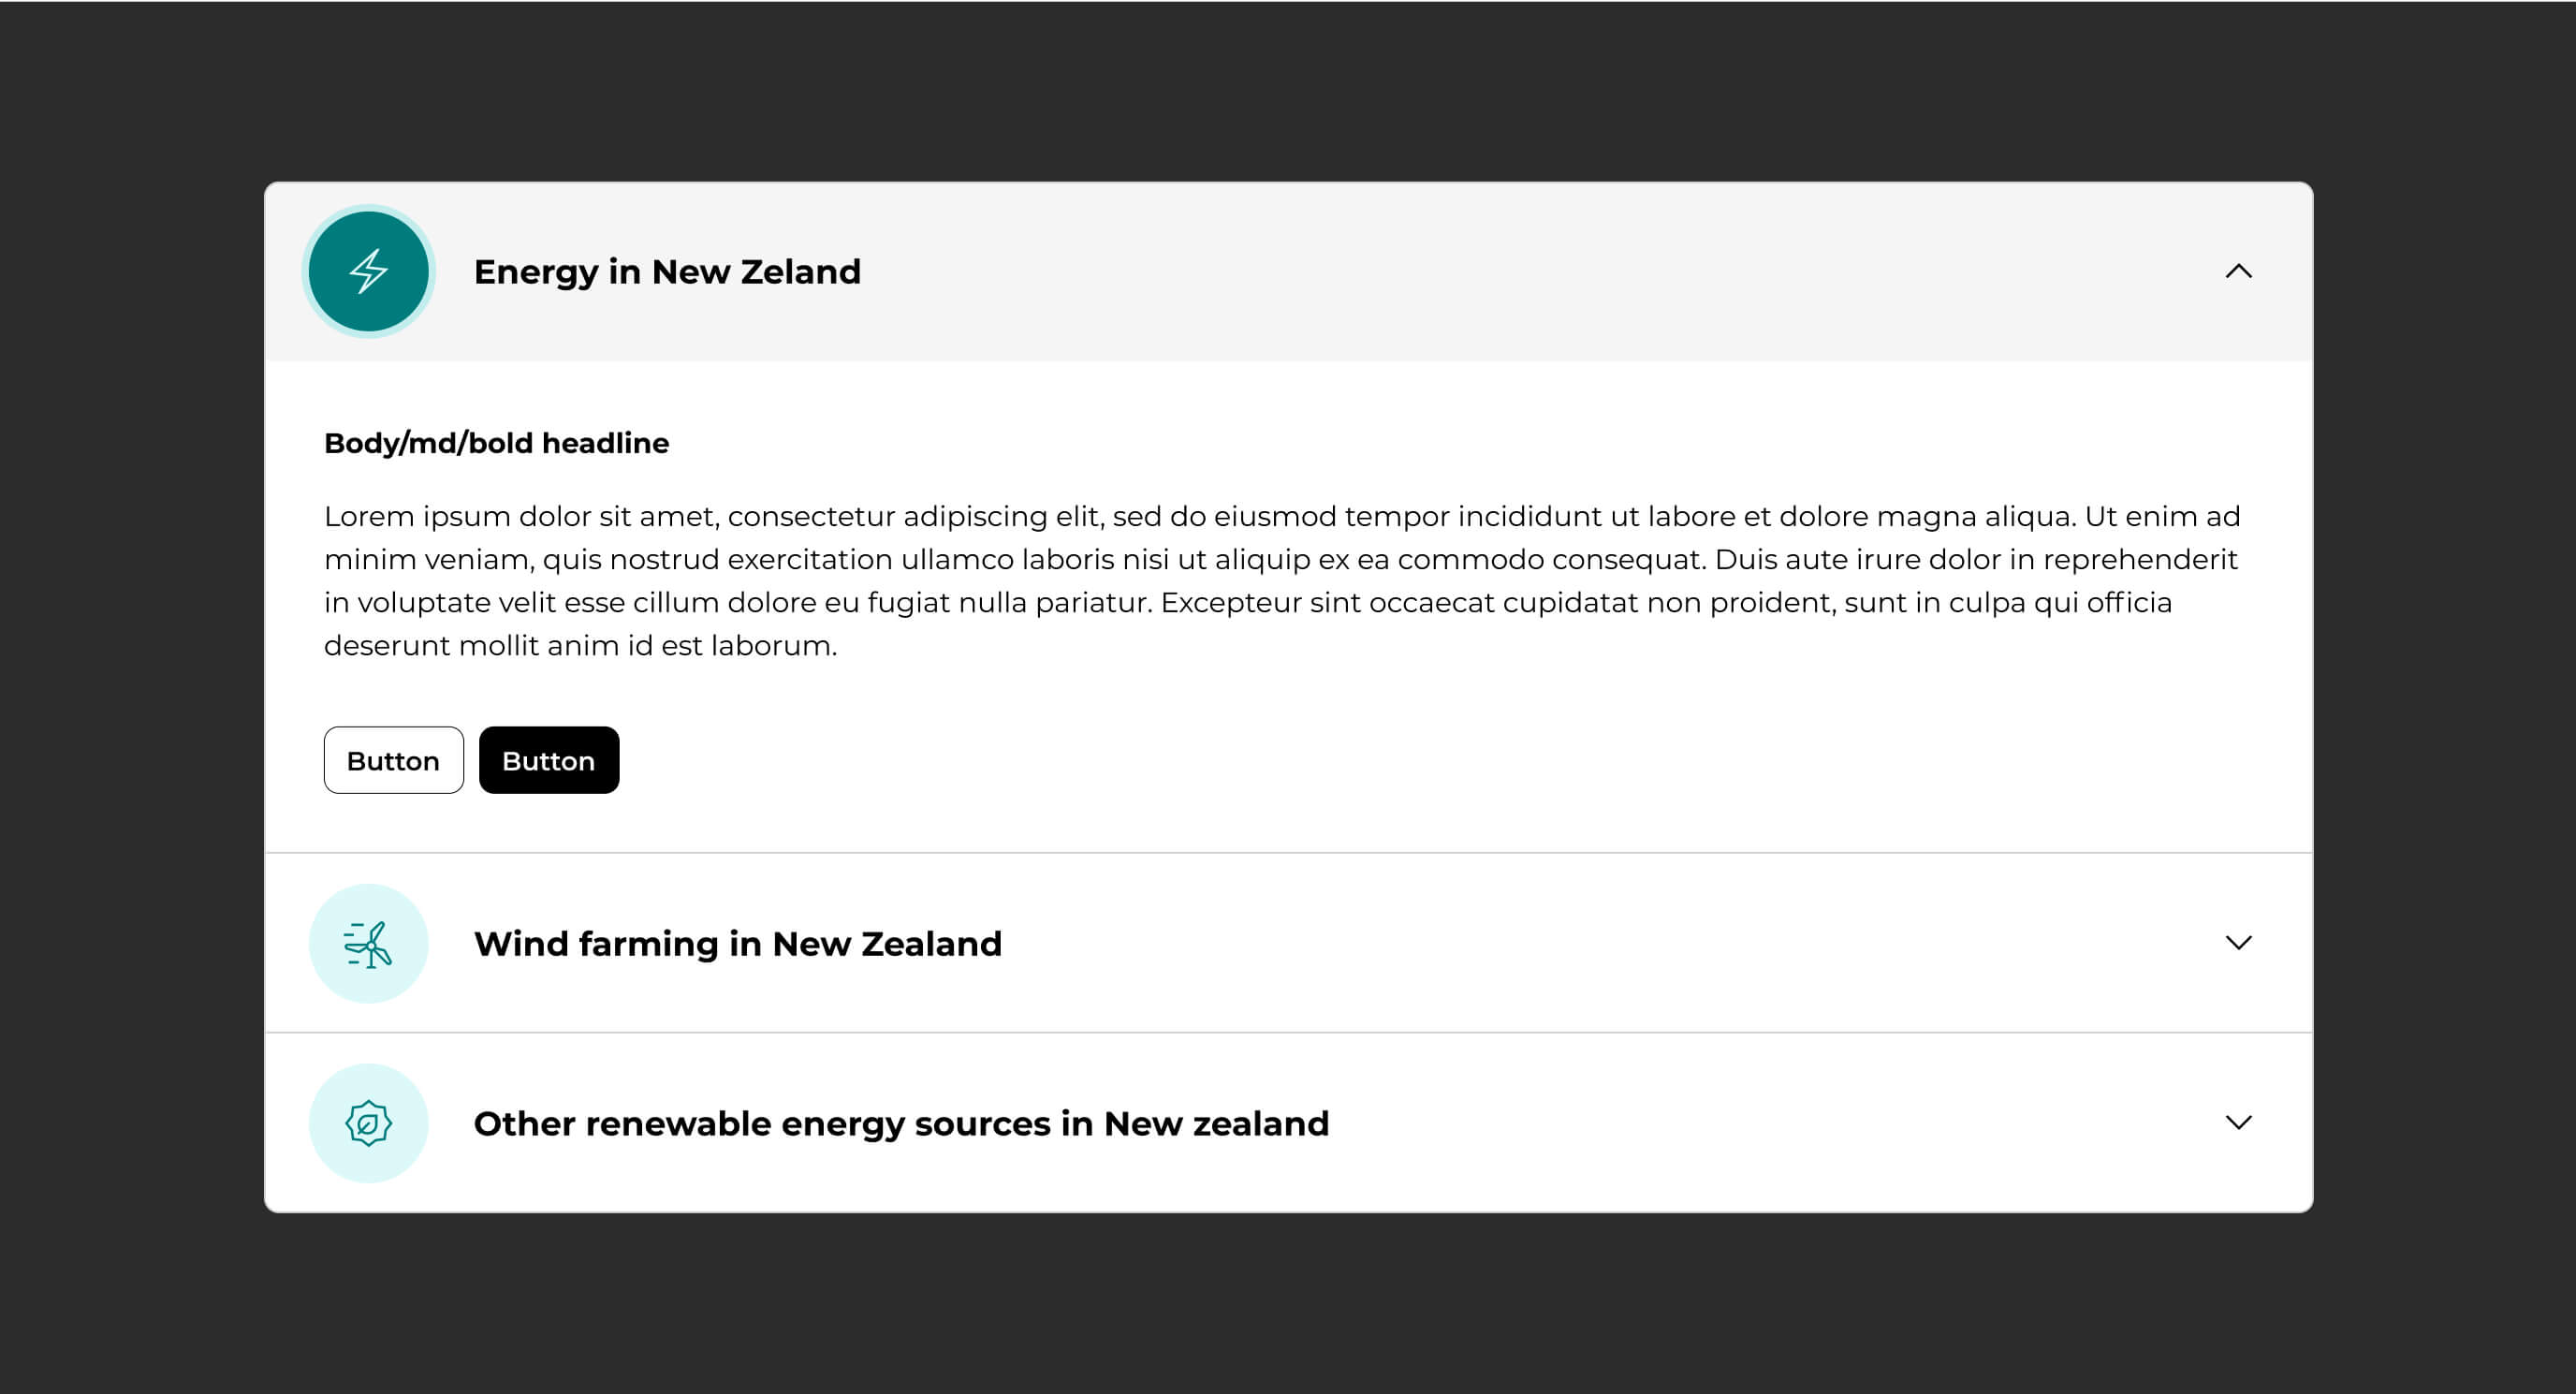Click the dark background outside the card
Viewport: 2576px width, 1394px height.
(1288, 90)
